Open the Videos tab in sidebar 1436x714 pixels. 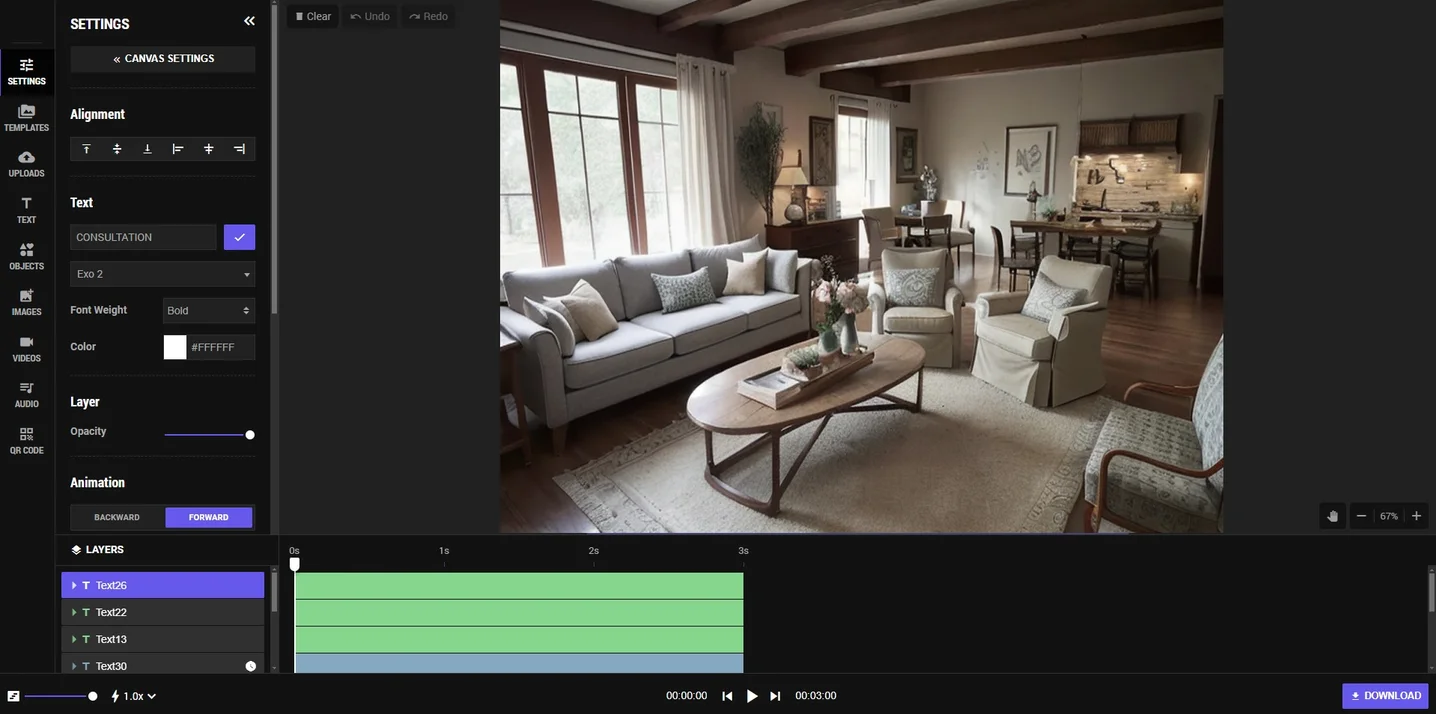[26, 348]
